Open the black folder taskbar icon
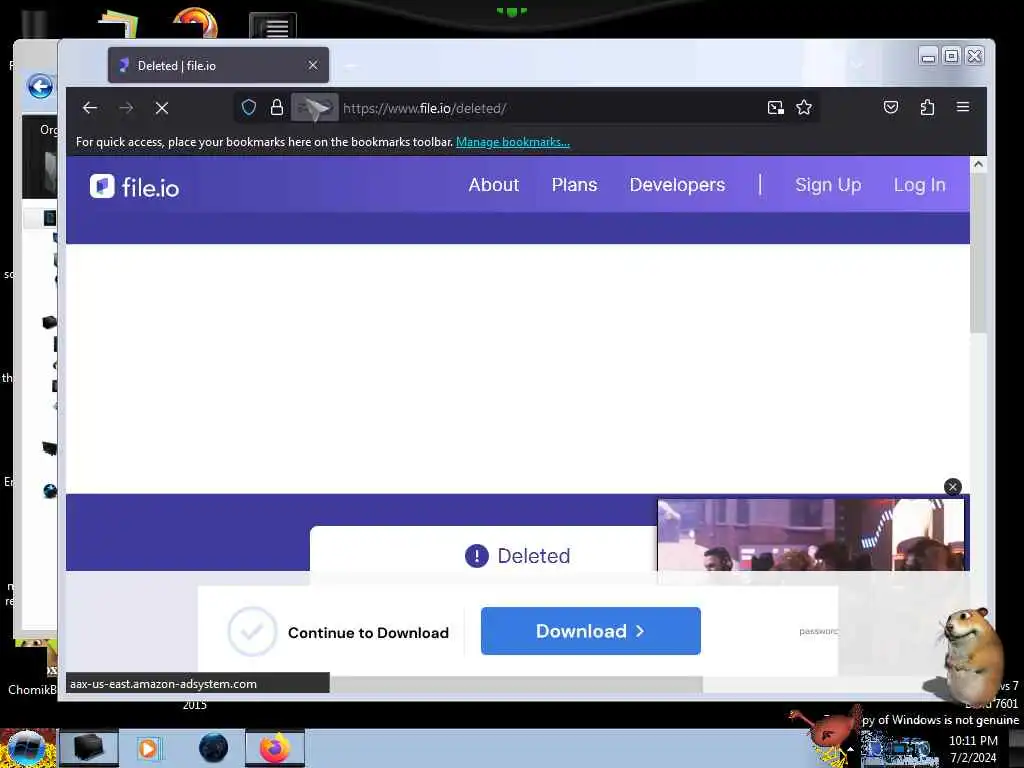This screenshot has width=1024, height=768. (x=89, y=748)
